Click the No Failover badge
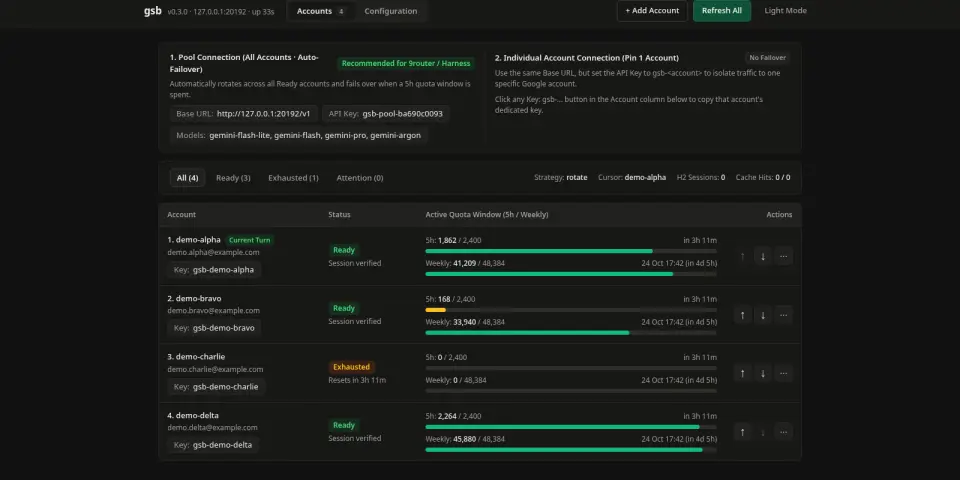The width and height of the screenshot is (960, 480). [767, 58]
